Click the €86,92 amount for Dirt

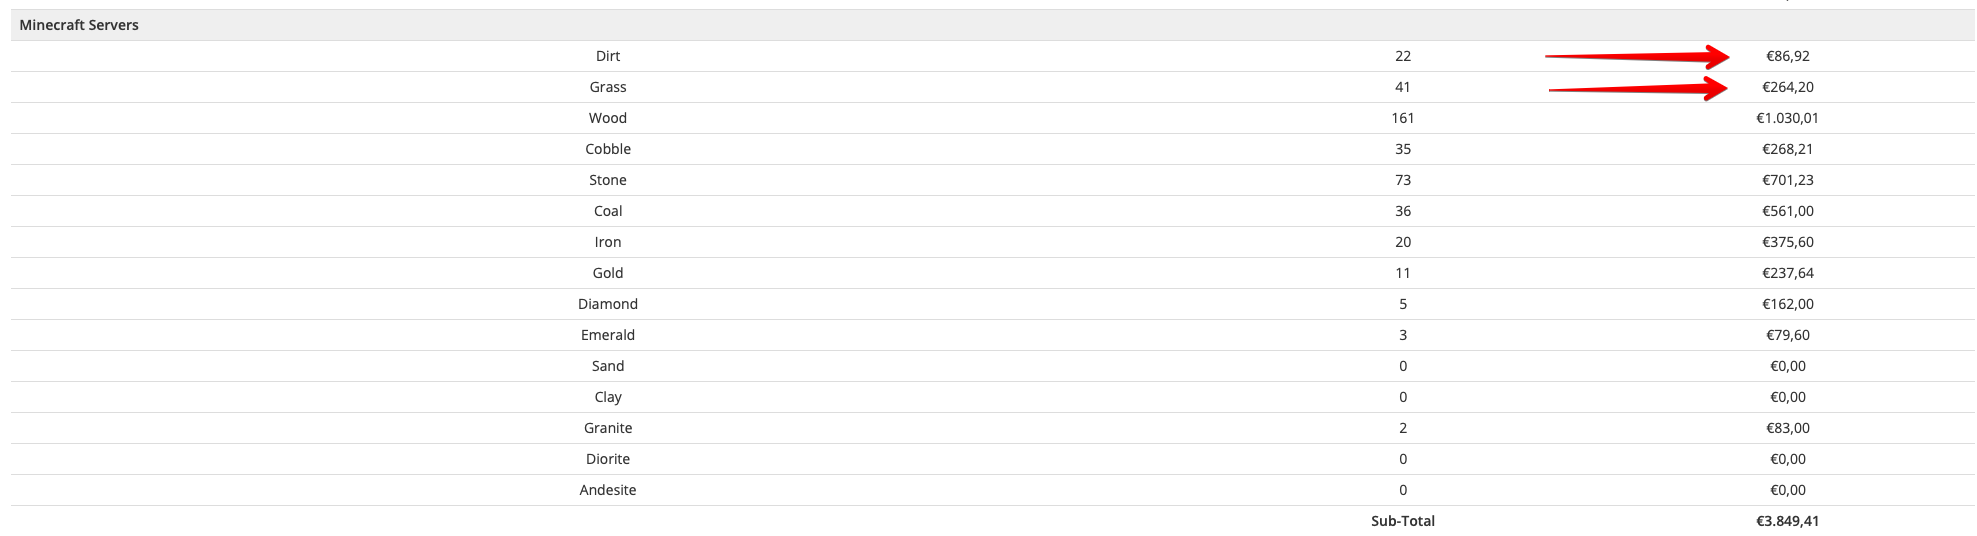(1788, 56)
